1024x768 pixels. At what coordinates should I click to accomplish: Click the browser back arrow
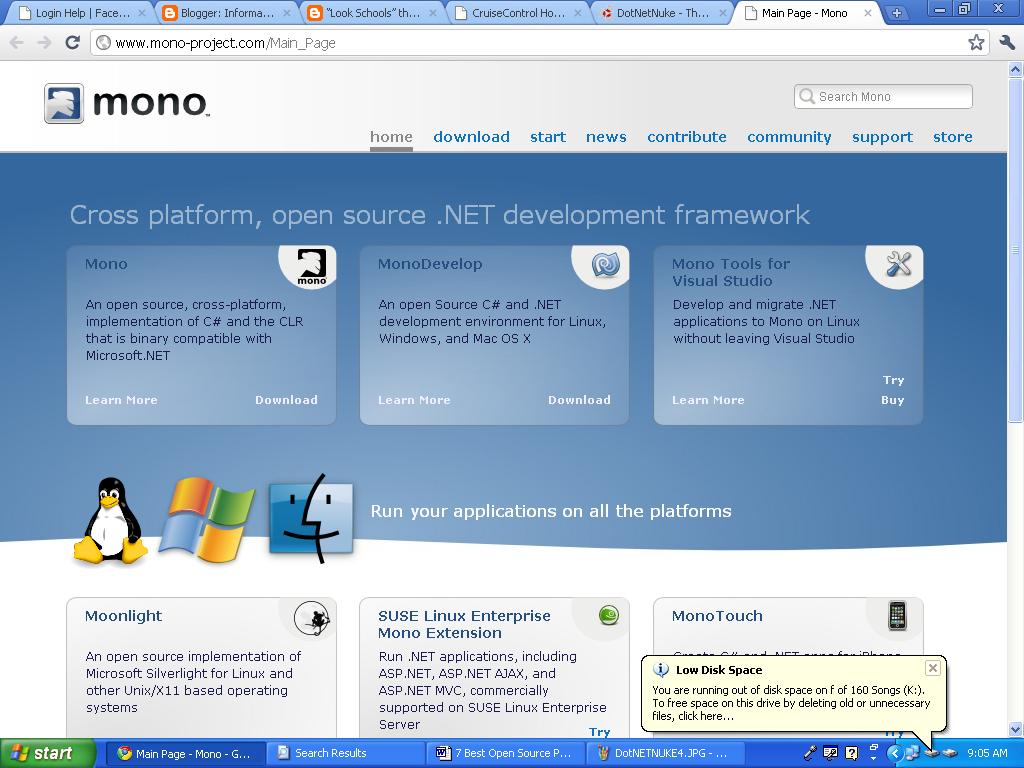[17, 43]
